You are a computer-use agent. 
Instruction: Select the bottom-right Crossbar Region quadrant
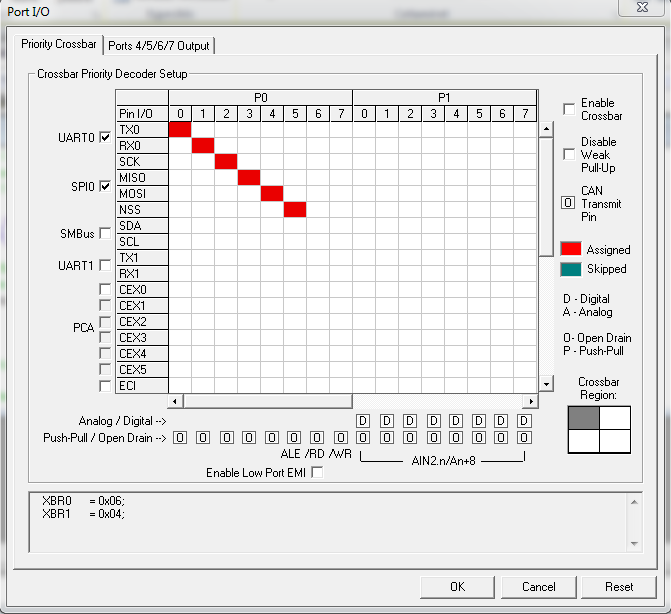point(615,441)
